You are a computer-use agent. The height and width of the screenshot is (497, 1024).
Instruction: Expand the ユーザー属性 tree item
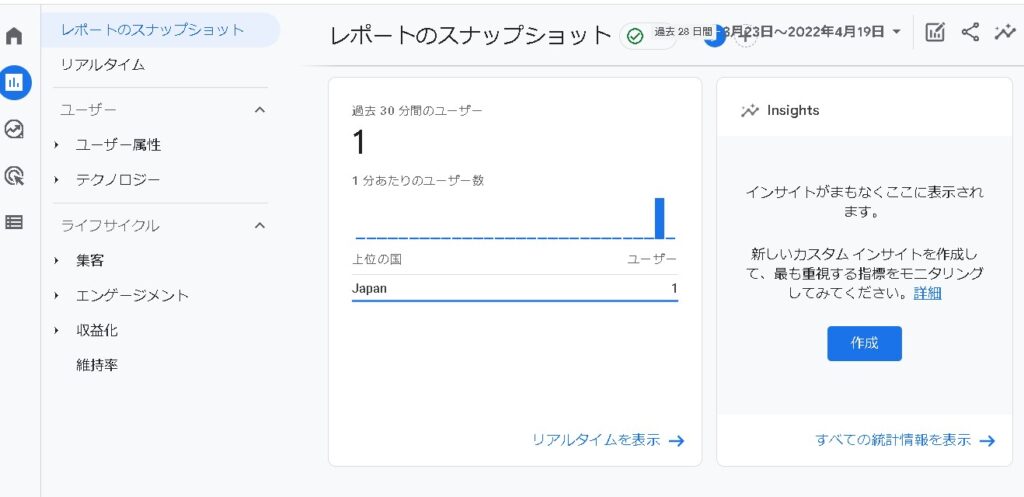tap(58, 145)
